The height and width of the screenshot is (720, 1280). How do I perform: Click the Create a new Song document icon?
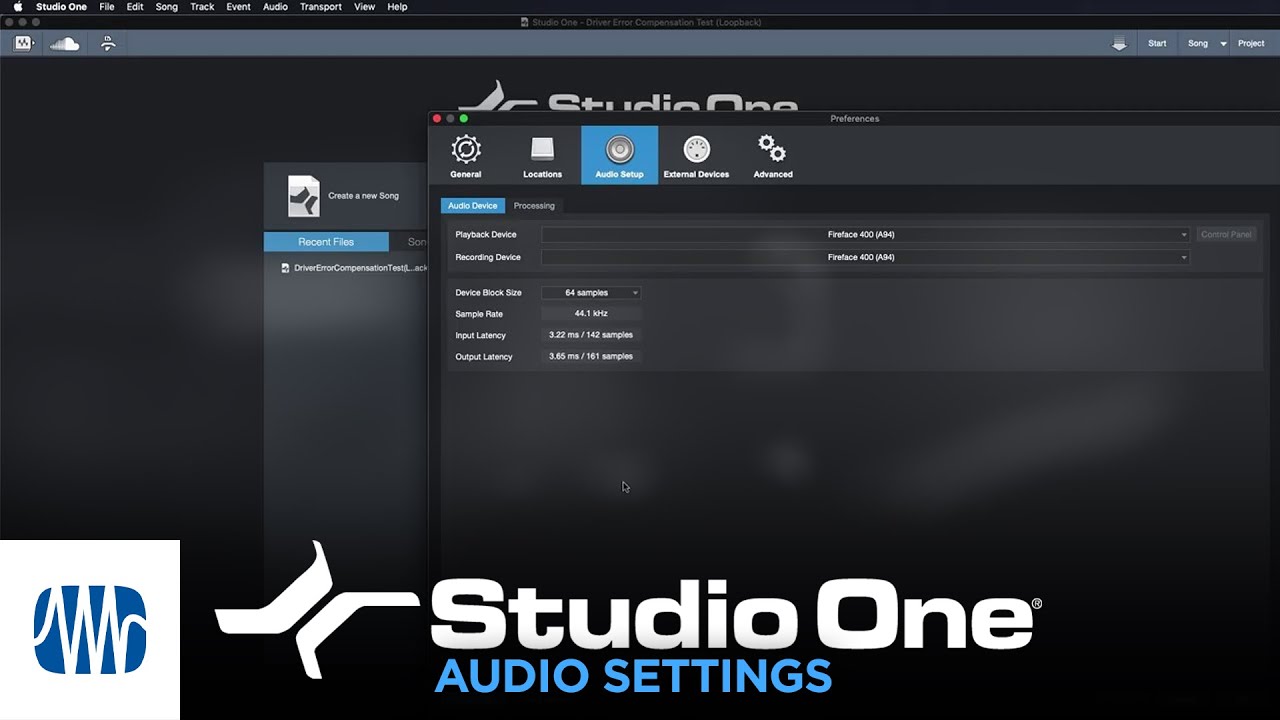(303, 196)
